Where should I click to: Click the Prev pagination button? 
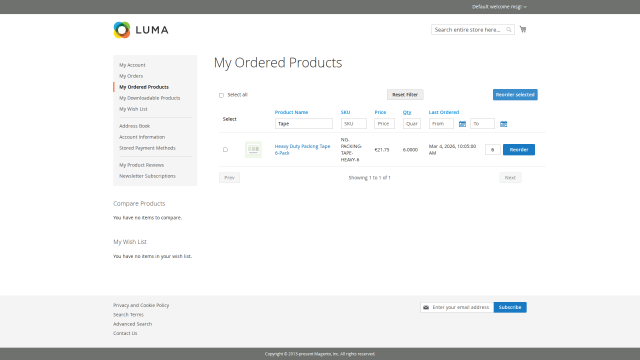229,178
